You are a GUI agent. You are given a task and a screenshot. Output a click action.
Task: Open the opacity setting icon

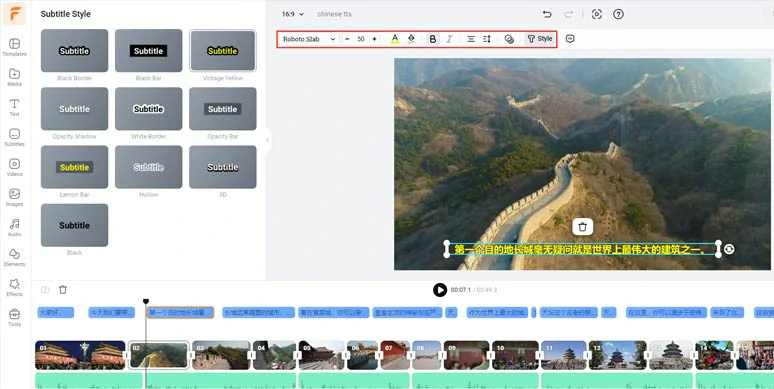[x=509, y=39]
